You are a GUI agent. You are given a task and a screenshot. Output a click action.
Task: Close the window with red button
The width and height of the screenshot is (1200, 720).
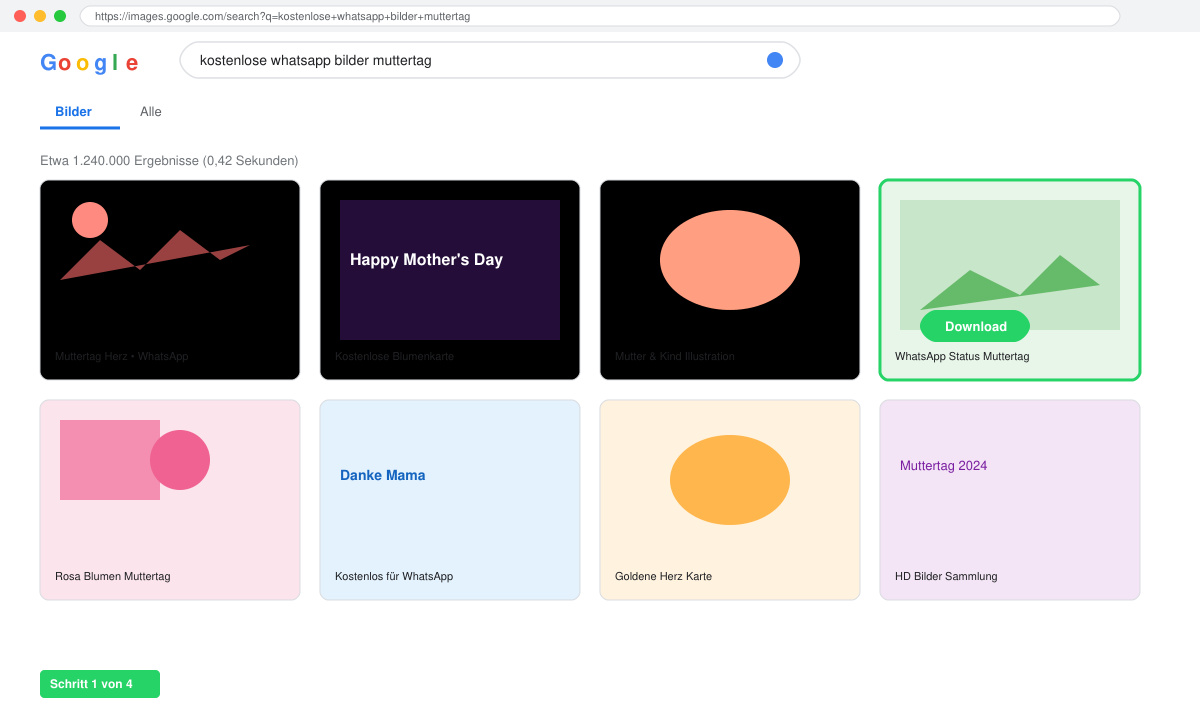(20, 16)
